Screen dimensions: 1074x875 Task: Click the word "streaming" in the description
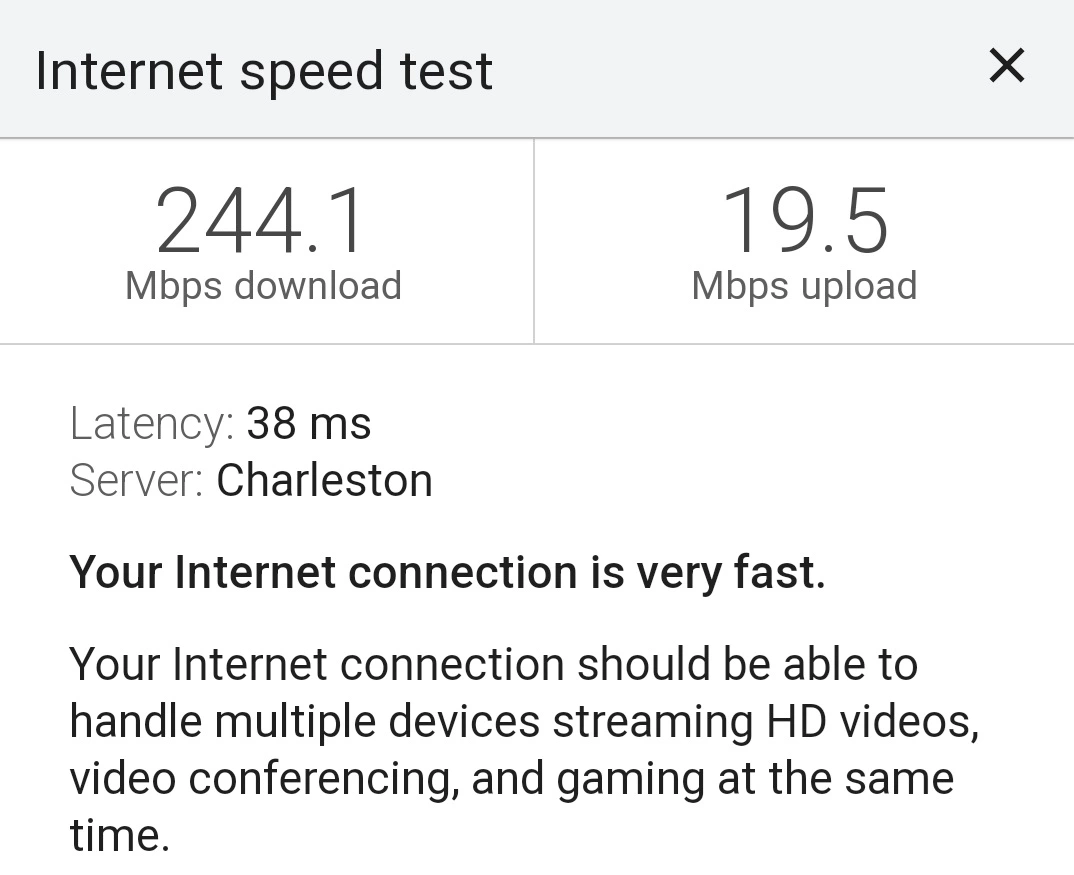click(653, 724)
